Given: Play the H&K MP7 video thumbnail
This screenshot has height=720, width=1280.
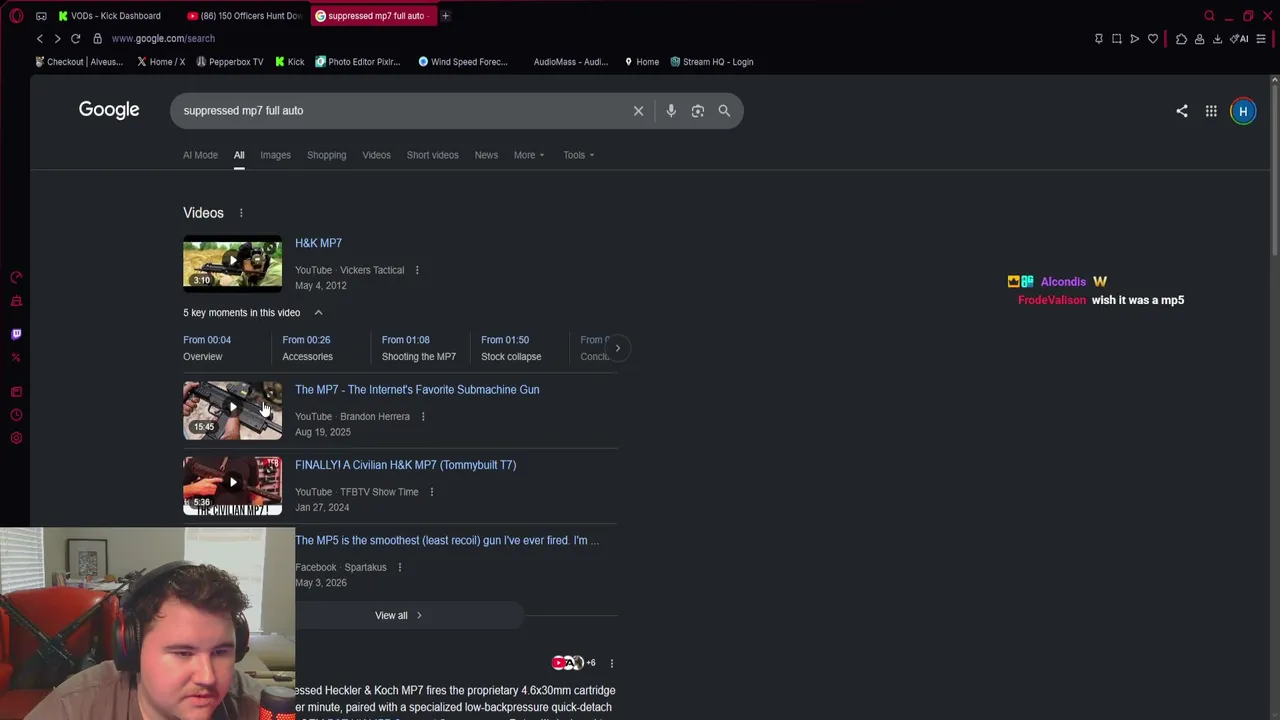Looking at the screenshot, I should click(232, 262).
